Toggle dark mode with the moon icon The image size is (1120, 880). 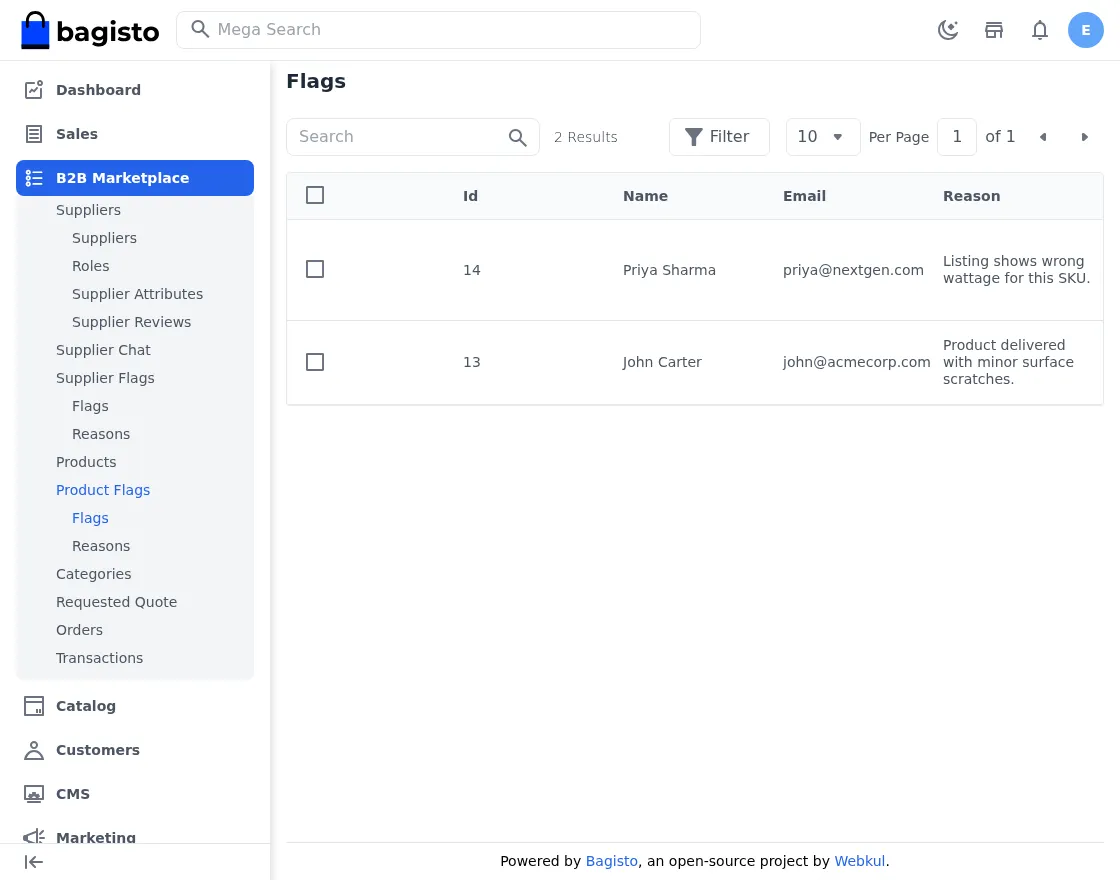point(948,30)
